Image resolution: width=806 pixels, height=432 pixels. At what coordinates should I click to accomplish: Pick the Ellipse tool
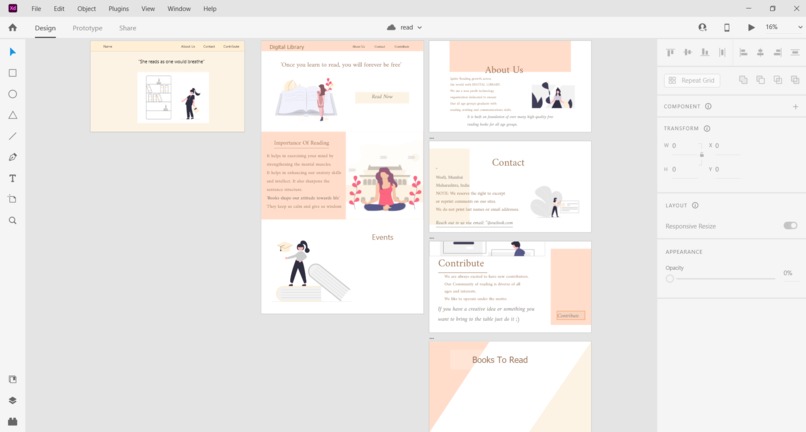point(13,94)
